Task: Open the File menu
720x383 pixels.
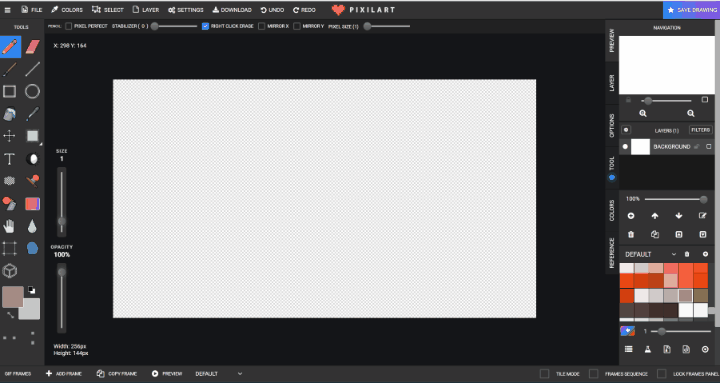Action: 32,10
